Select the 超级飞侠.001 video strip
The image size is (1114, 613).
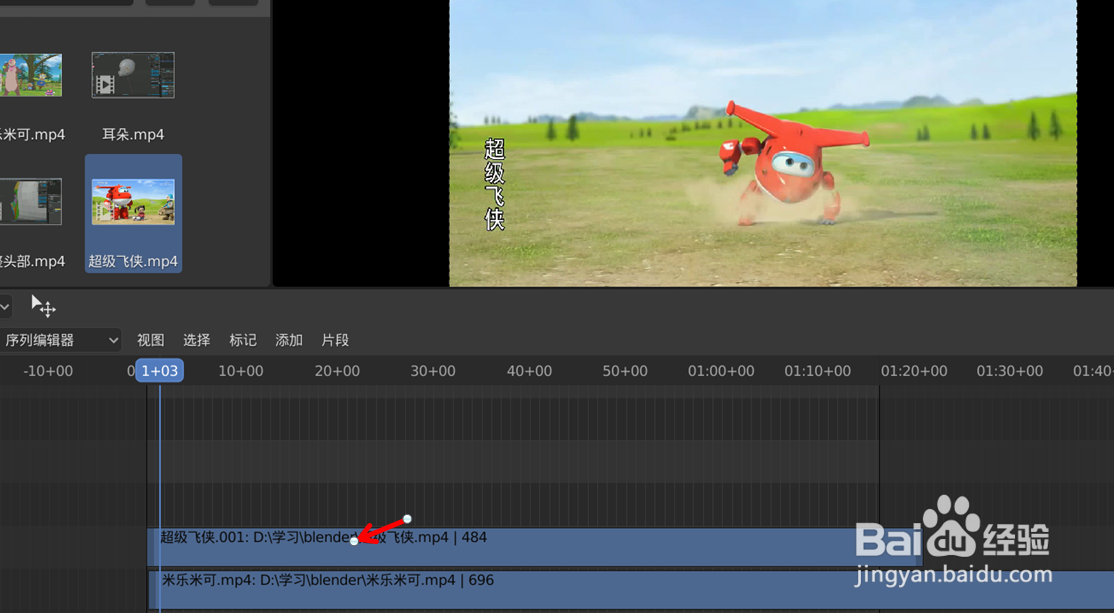coord(534,547)
